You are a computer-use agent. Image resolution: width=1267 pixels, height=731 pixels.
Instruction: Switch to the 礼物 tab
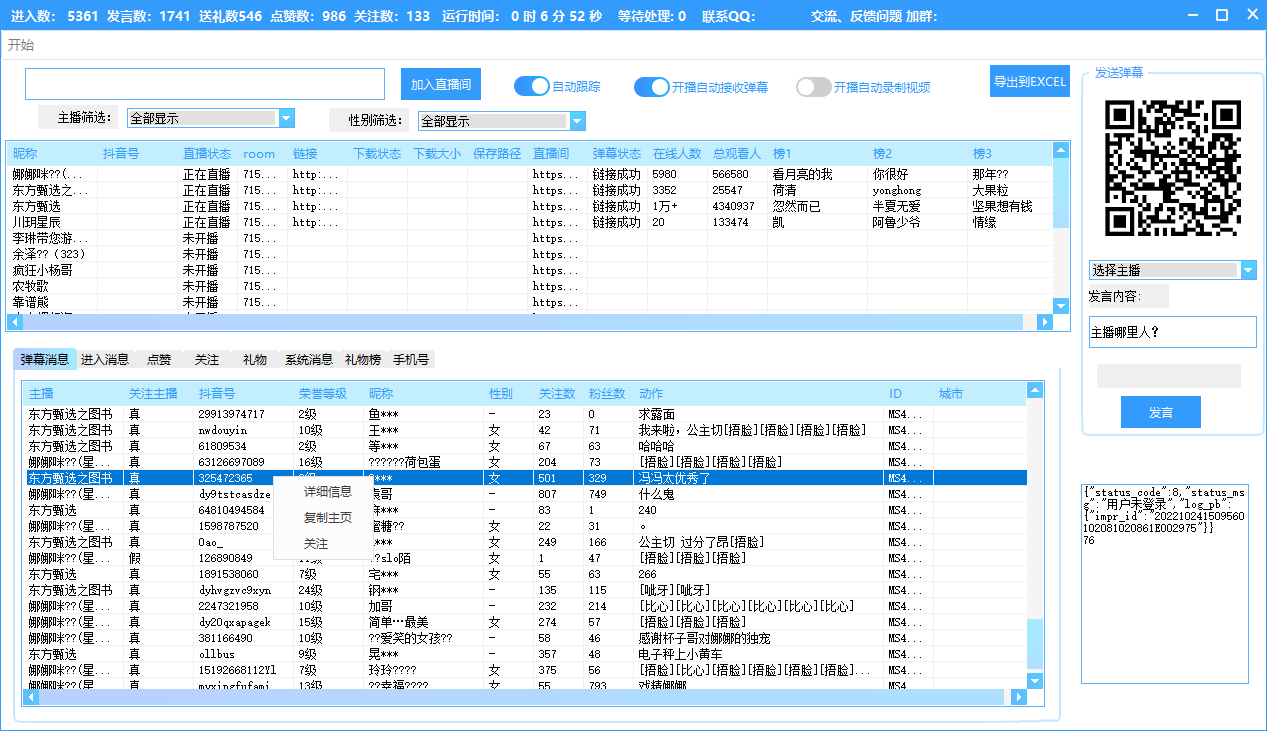click(x=255, y=359)
